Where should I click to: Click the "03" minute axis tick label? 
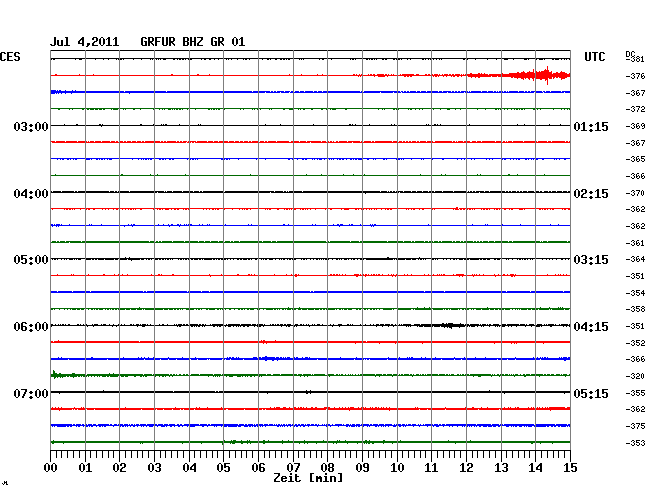154,467
